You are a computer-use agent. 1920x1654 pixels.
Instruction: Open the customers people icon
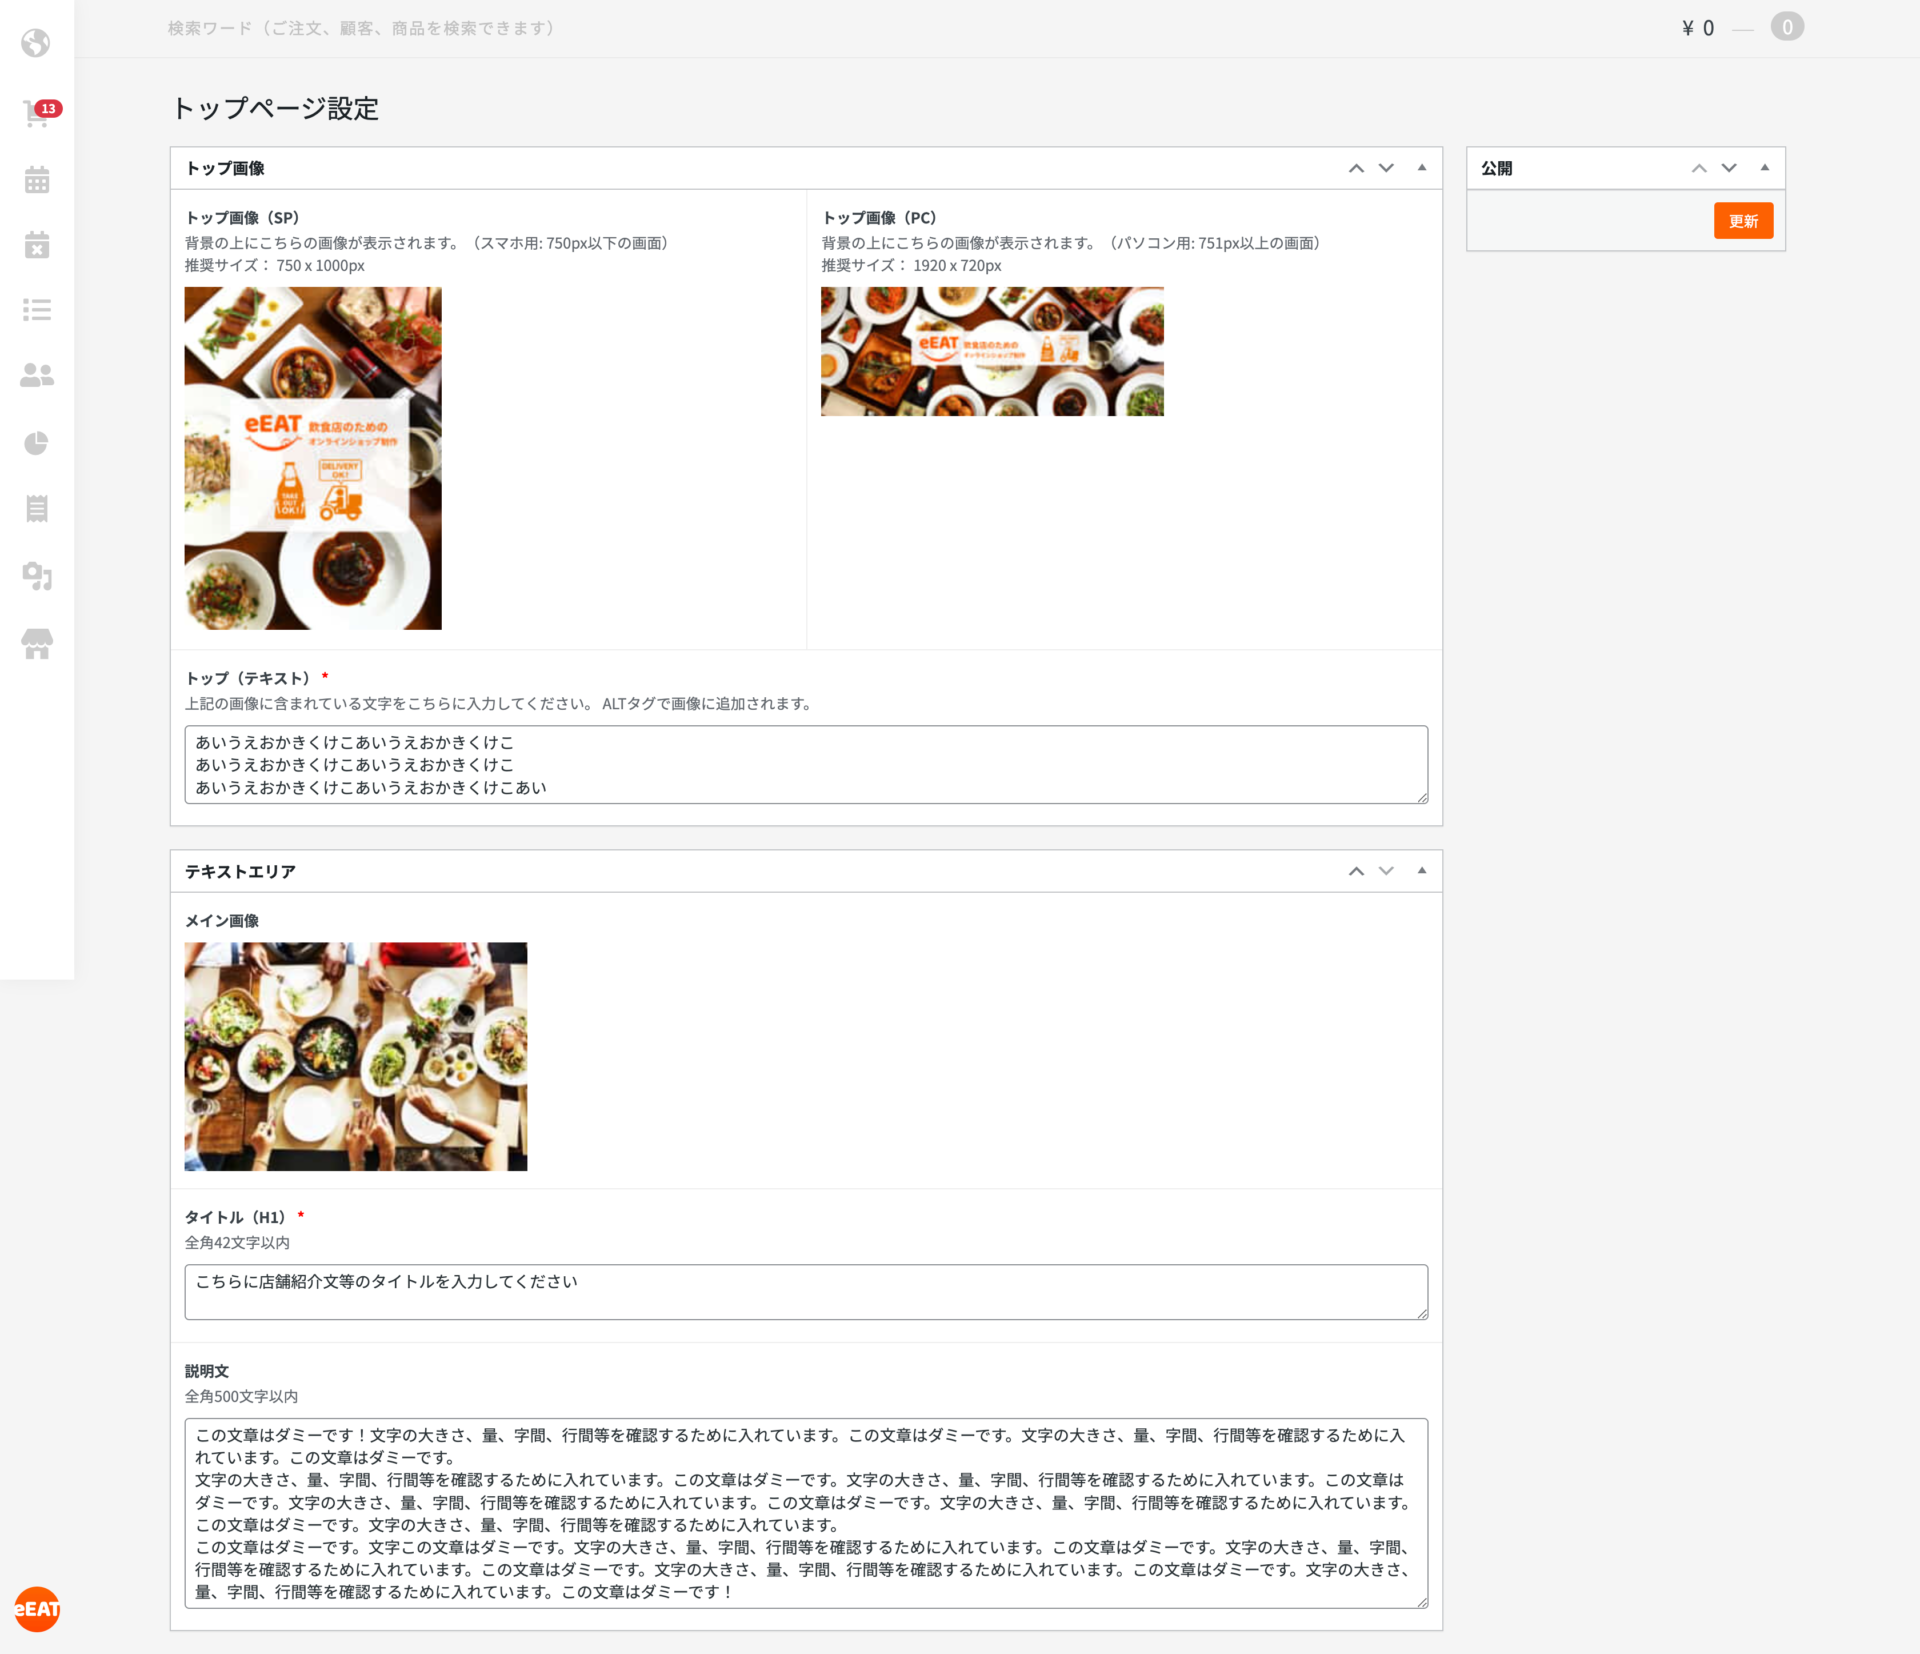pyautogui.click(x=37, y=375)
